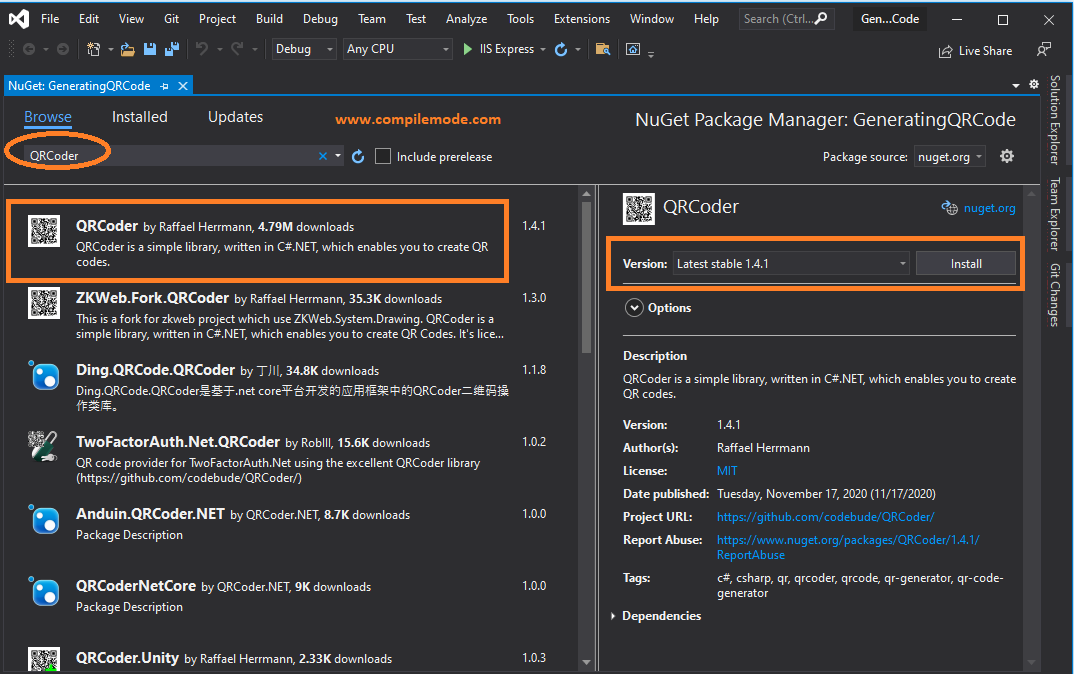The width and height of the screenshot is (1074, 674).
Task: Open package source settings gear icon
Action: tap(1006, 156)
